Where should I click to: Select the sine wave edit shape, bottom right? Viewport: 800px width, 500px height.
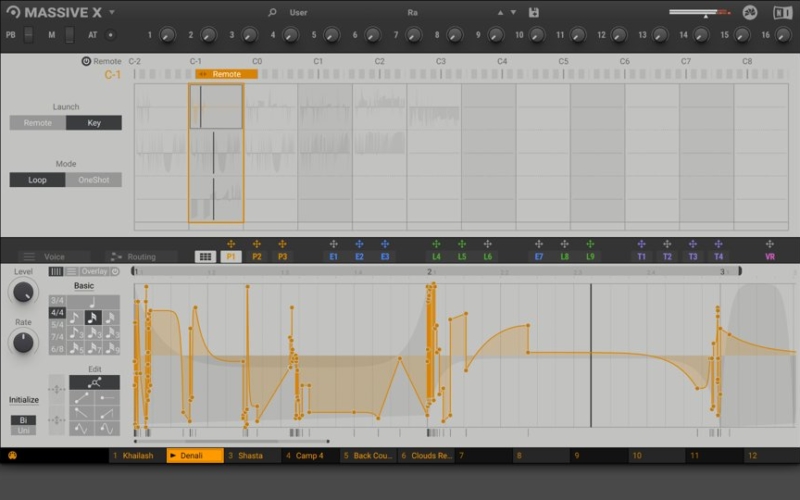click(107, 429)
